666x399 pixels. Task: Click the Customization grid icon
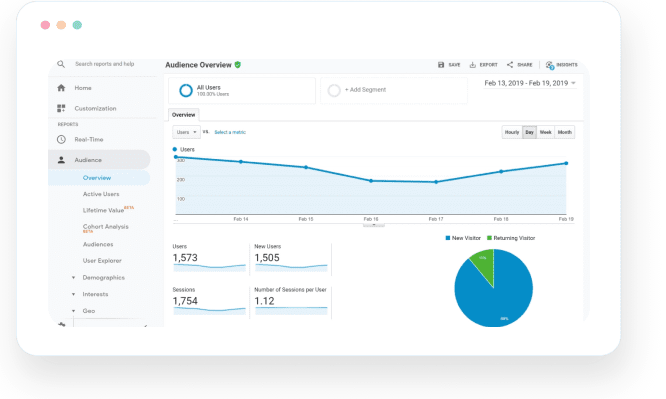pyautogui.click(x=61, y=108)
